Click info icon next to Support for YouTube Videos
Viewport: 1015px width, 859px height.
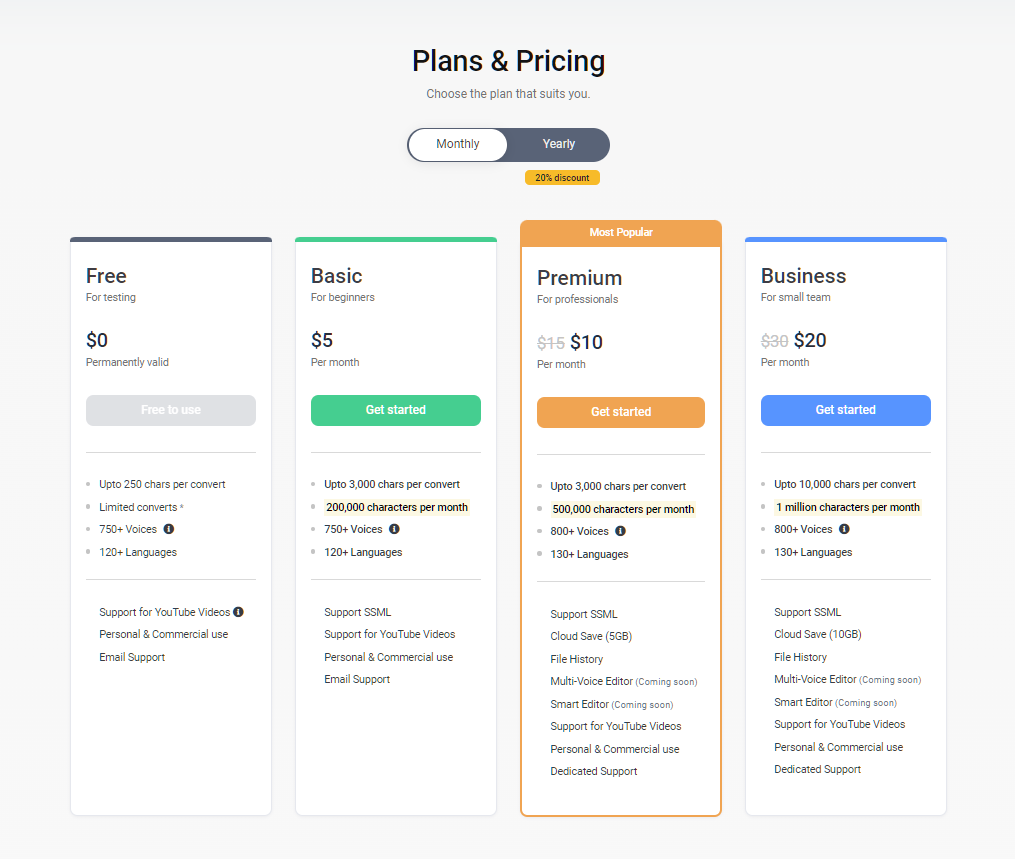(238, 612)
